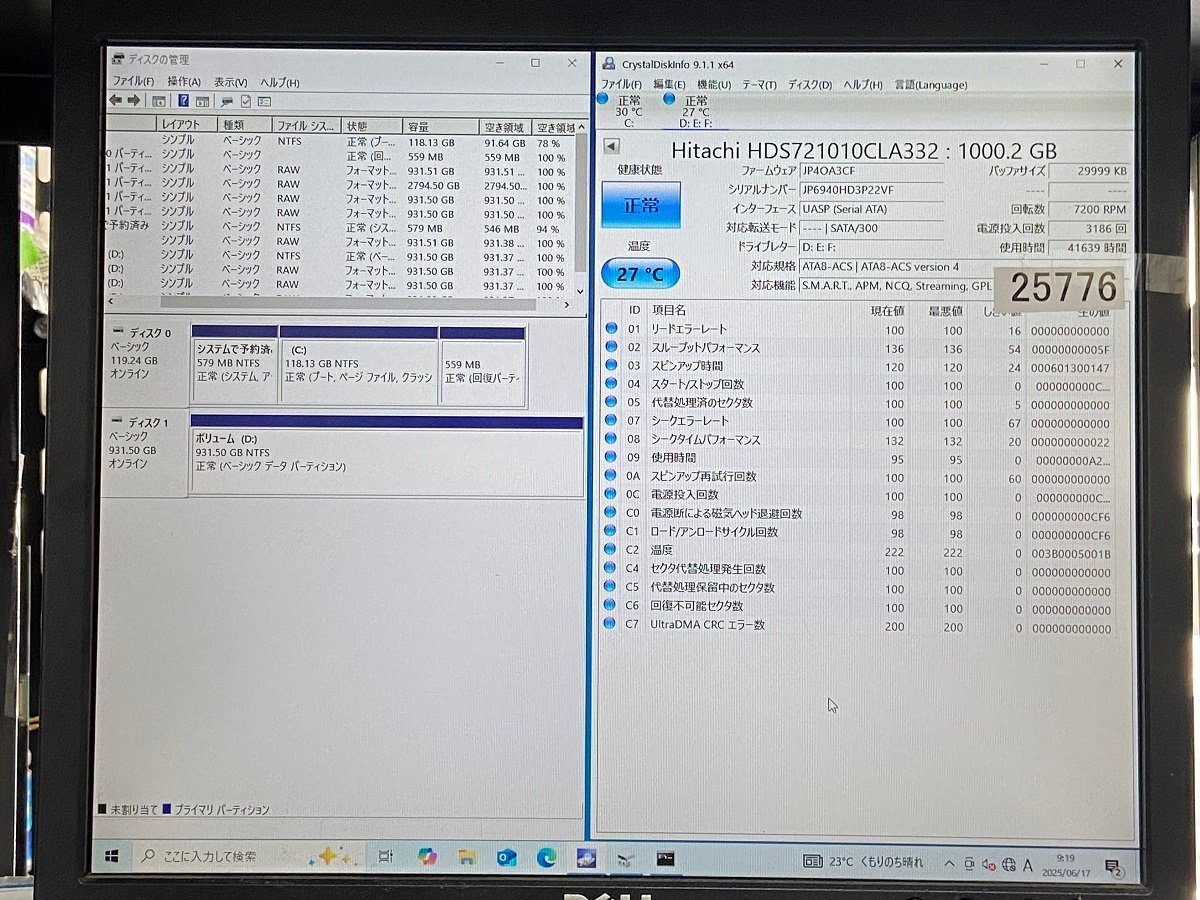Select the D: E: F: drive status orb

(x=669, y=99)
